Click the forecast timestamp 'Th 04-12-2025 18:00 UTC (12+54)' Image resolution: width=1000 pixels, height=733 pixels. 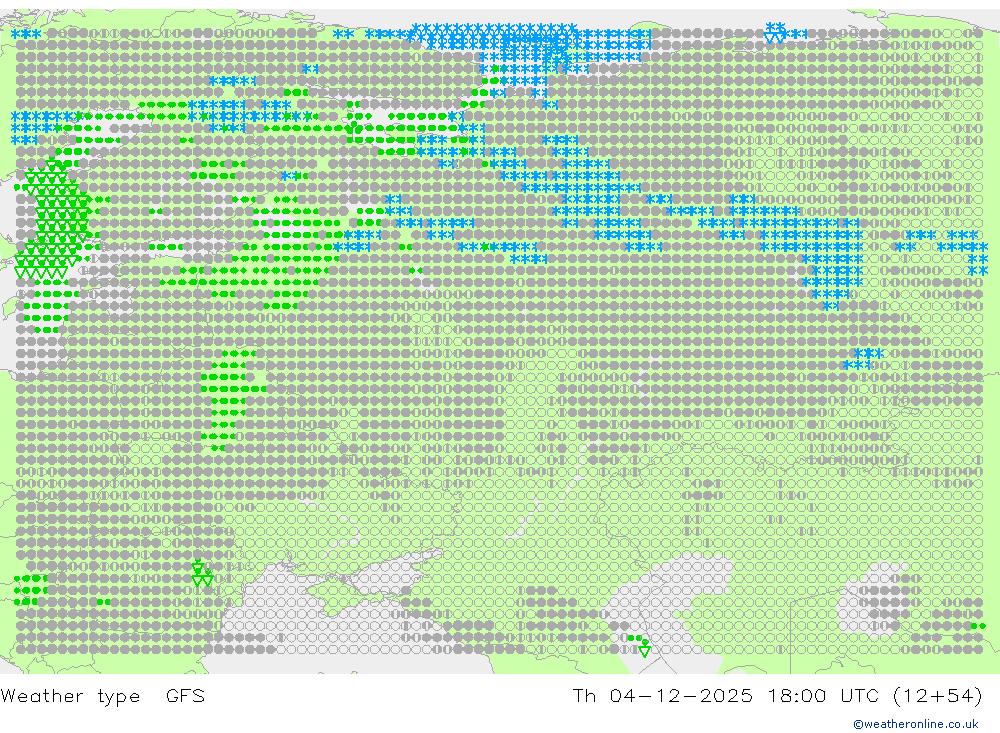(777, 696)
